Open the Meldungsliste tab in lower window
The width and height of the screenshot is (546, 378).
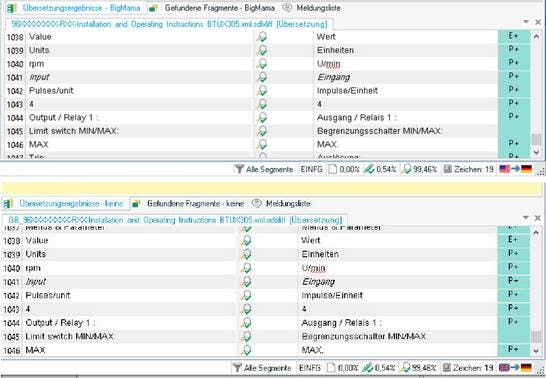click(x=281, y=204)
